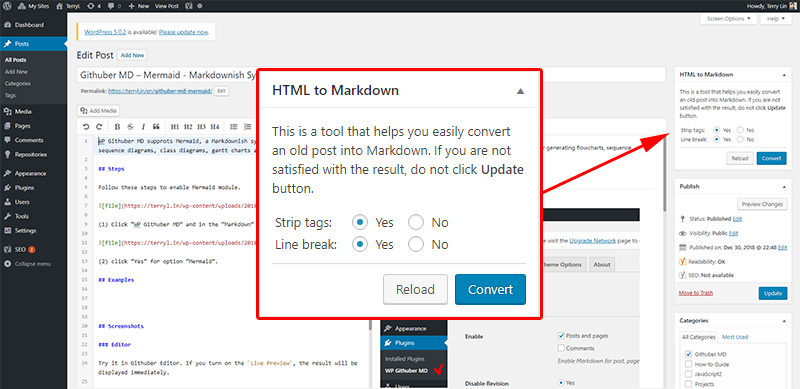This screenshot has height=389, width=800.
Task: Open the Screen Options dropdown
Action: click(728, 19)
